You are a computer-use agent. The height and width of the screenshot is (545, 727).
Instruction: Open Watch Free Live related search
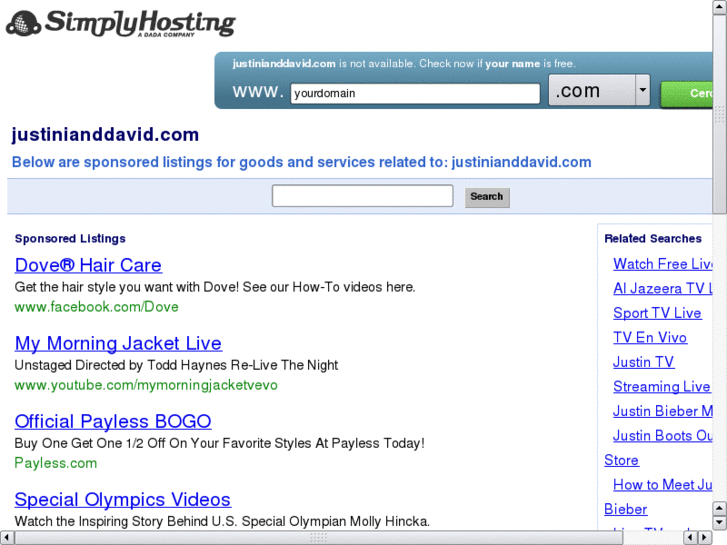tap(663, 264)
